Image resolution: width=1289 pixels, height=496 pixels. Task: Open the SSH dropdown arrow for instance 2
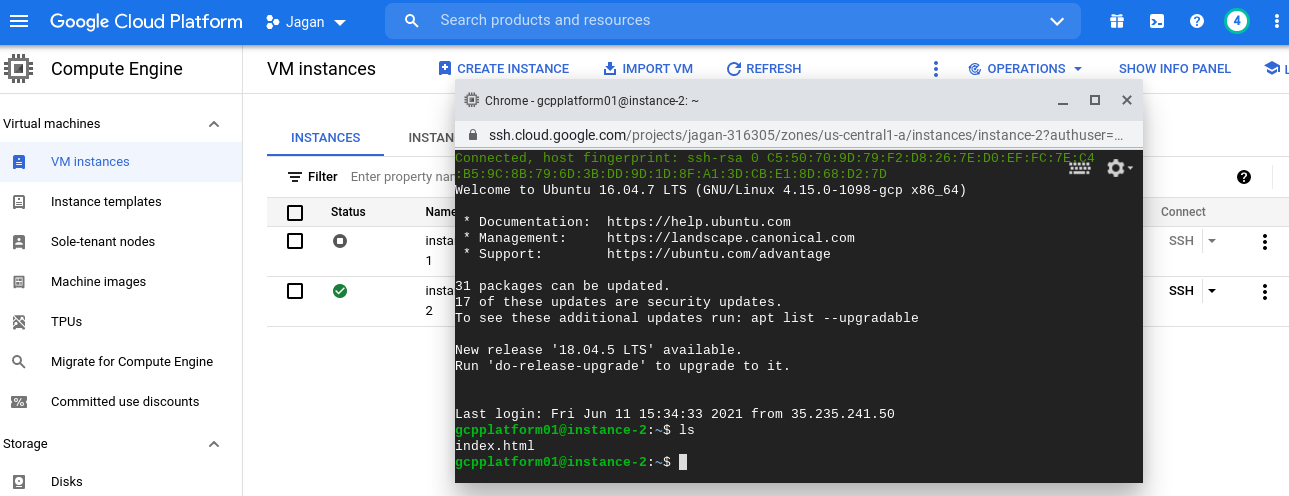(x=1212, y=291)
